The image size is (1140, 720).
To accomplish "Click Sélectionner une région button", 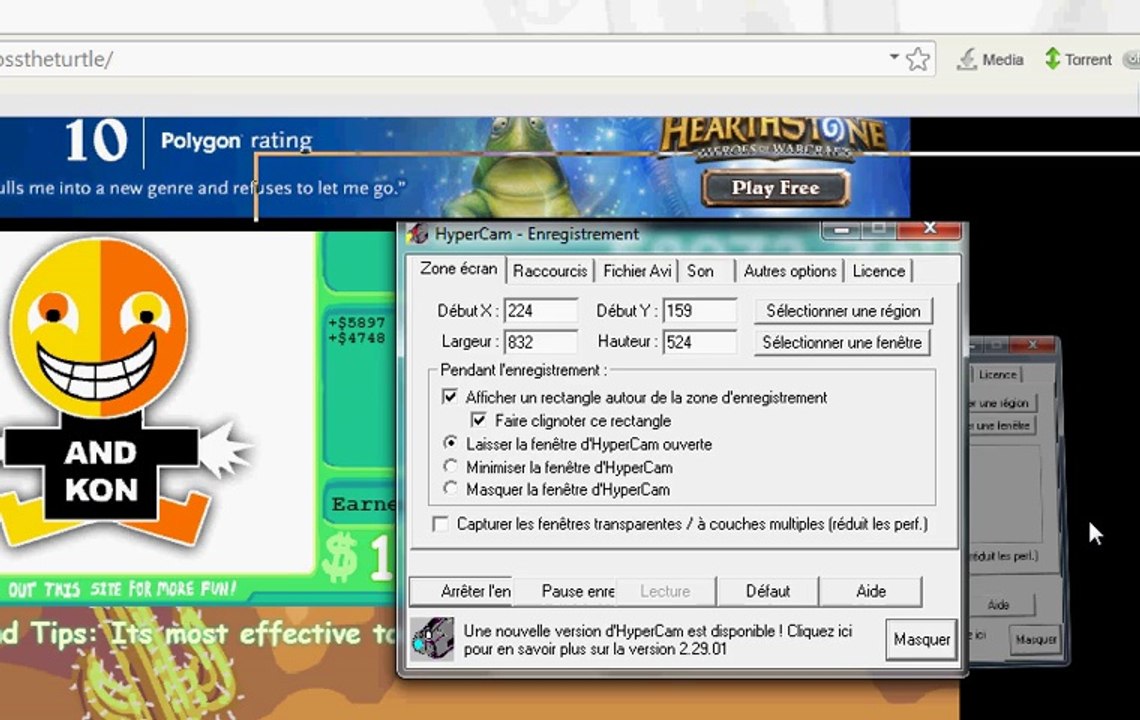I will [x=843, y=311].
